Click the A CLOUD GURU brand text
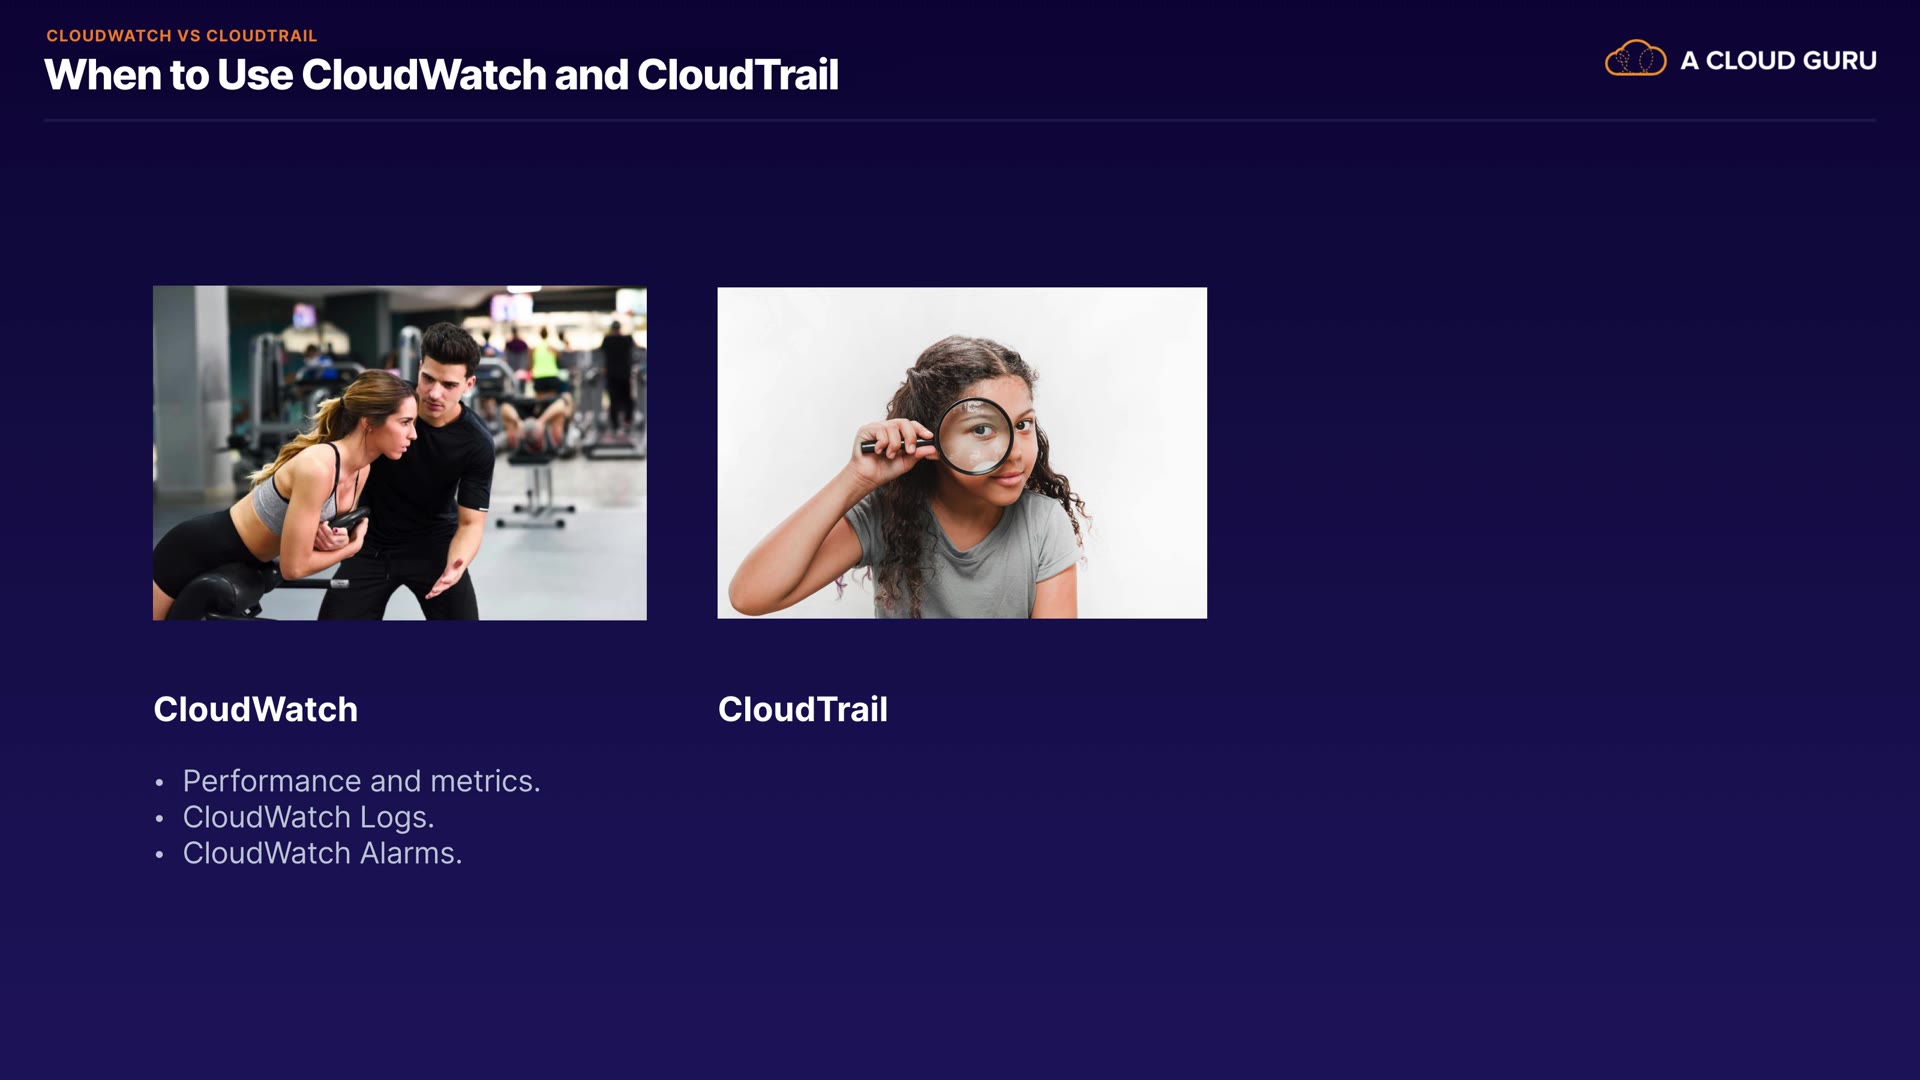The width and height of the screenshot is (1920, 1080). (x=1778, y=61)
